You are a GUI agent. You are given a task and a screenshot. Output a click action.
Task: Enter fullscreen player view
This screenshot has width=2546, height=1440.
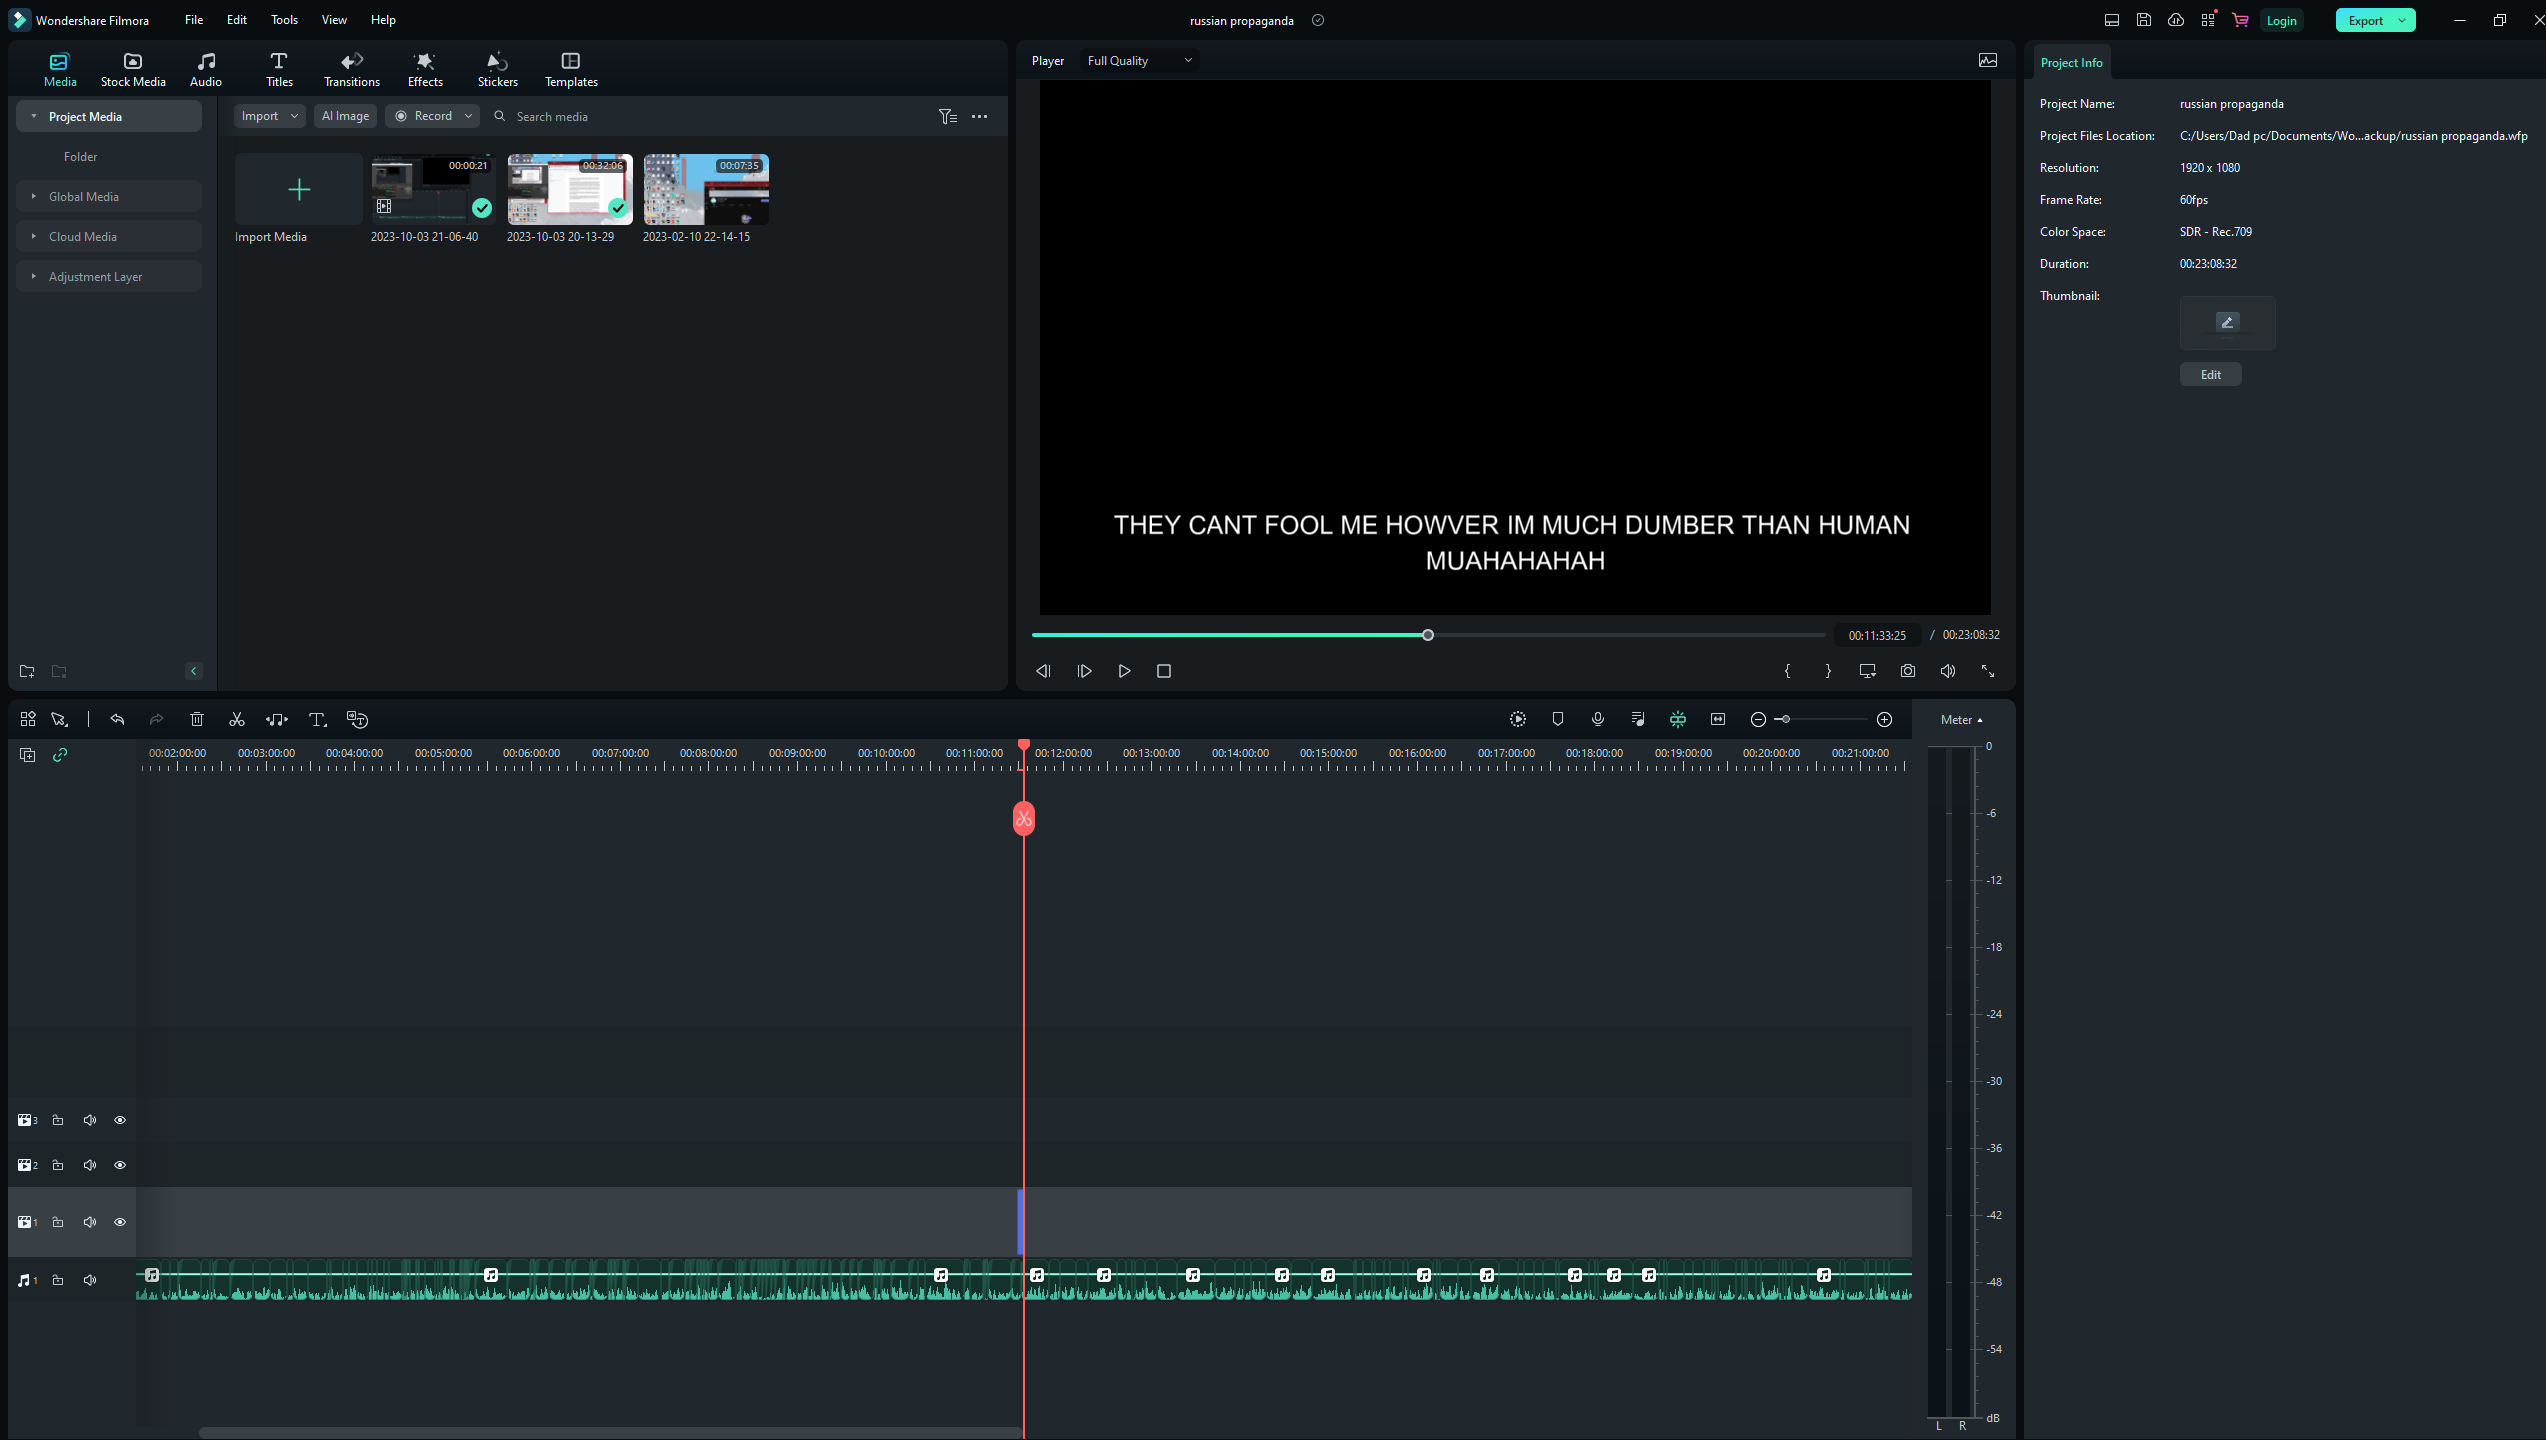1988,671
